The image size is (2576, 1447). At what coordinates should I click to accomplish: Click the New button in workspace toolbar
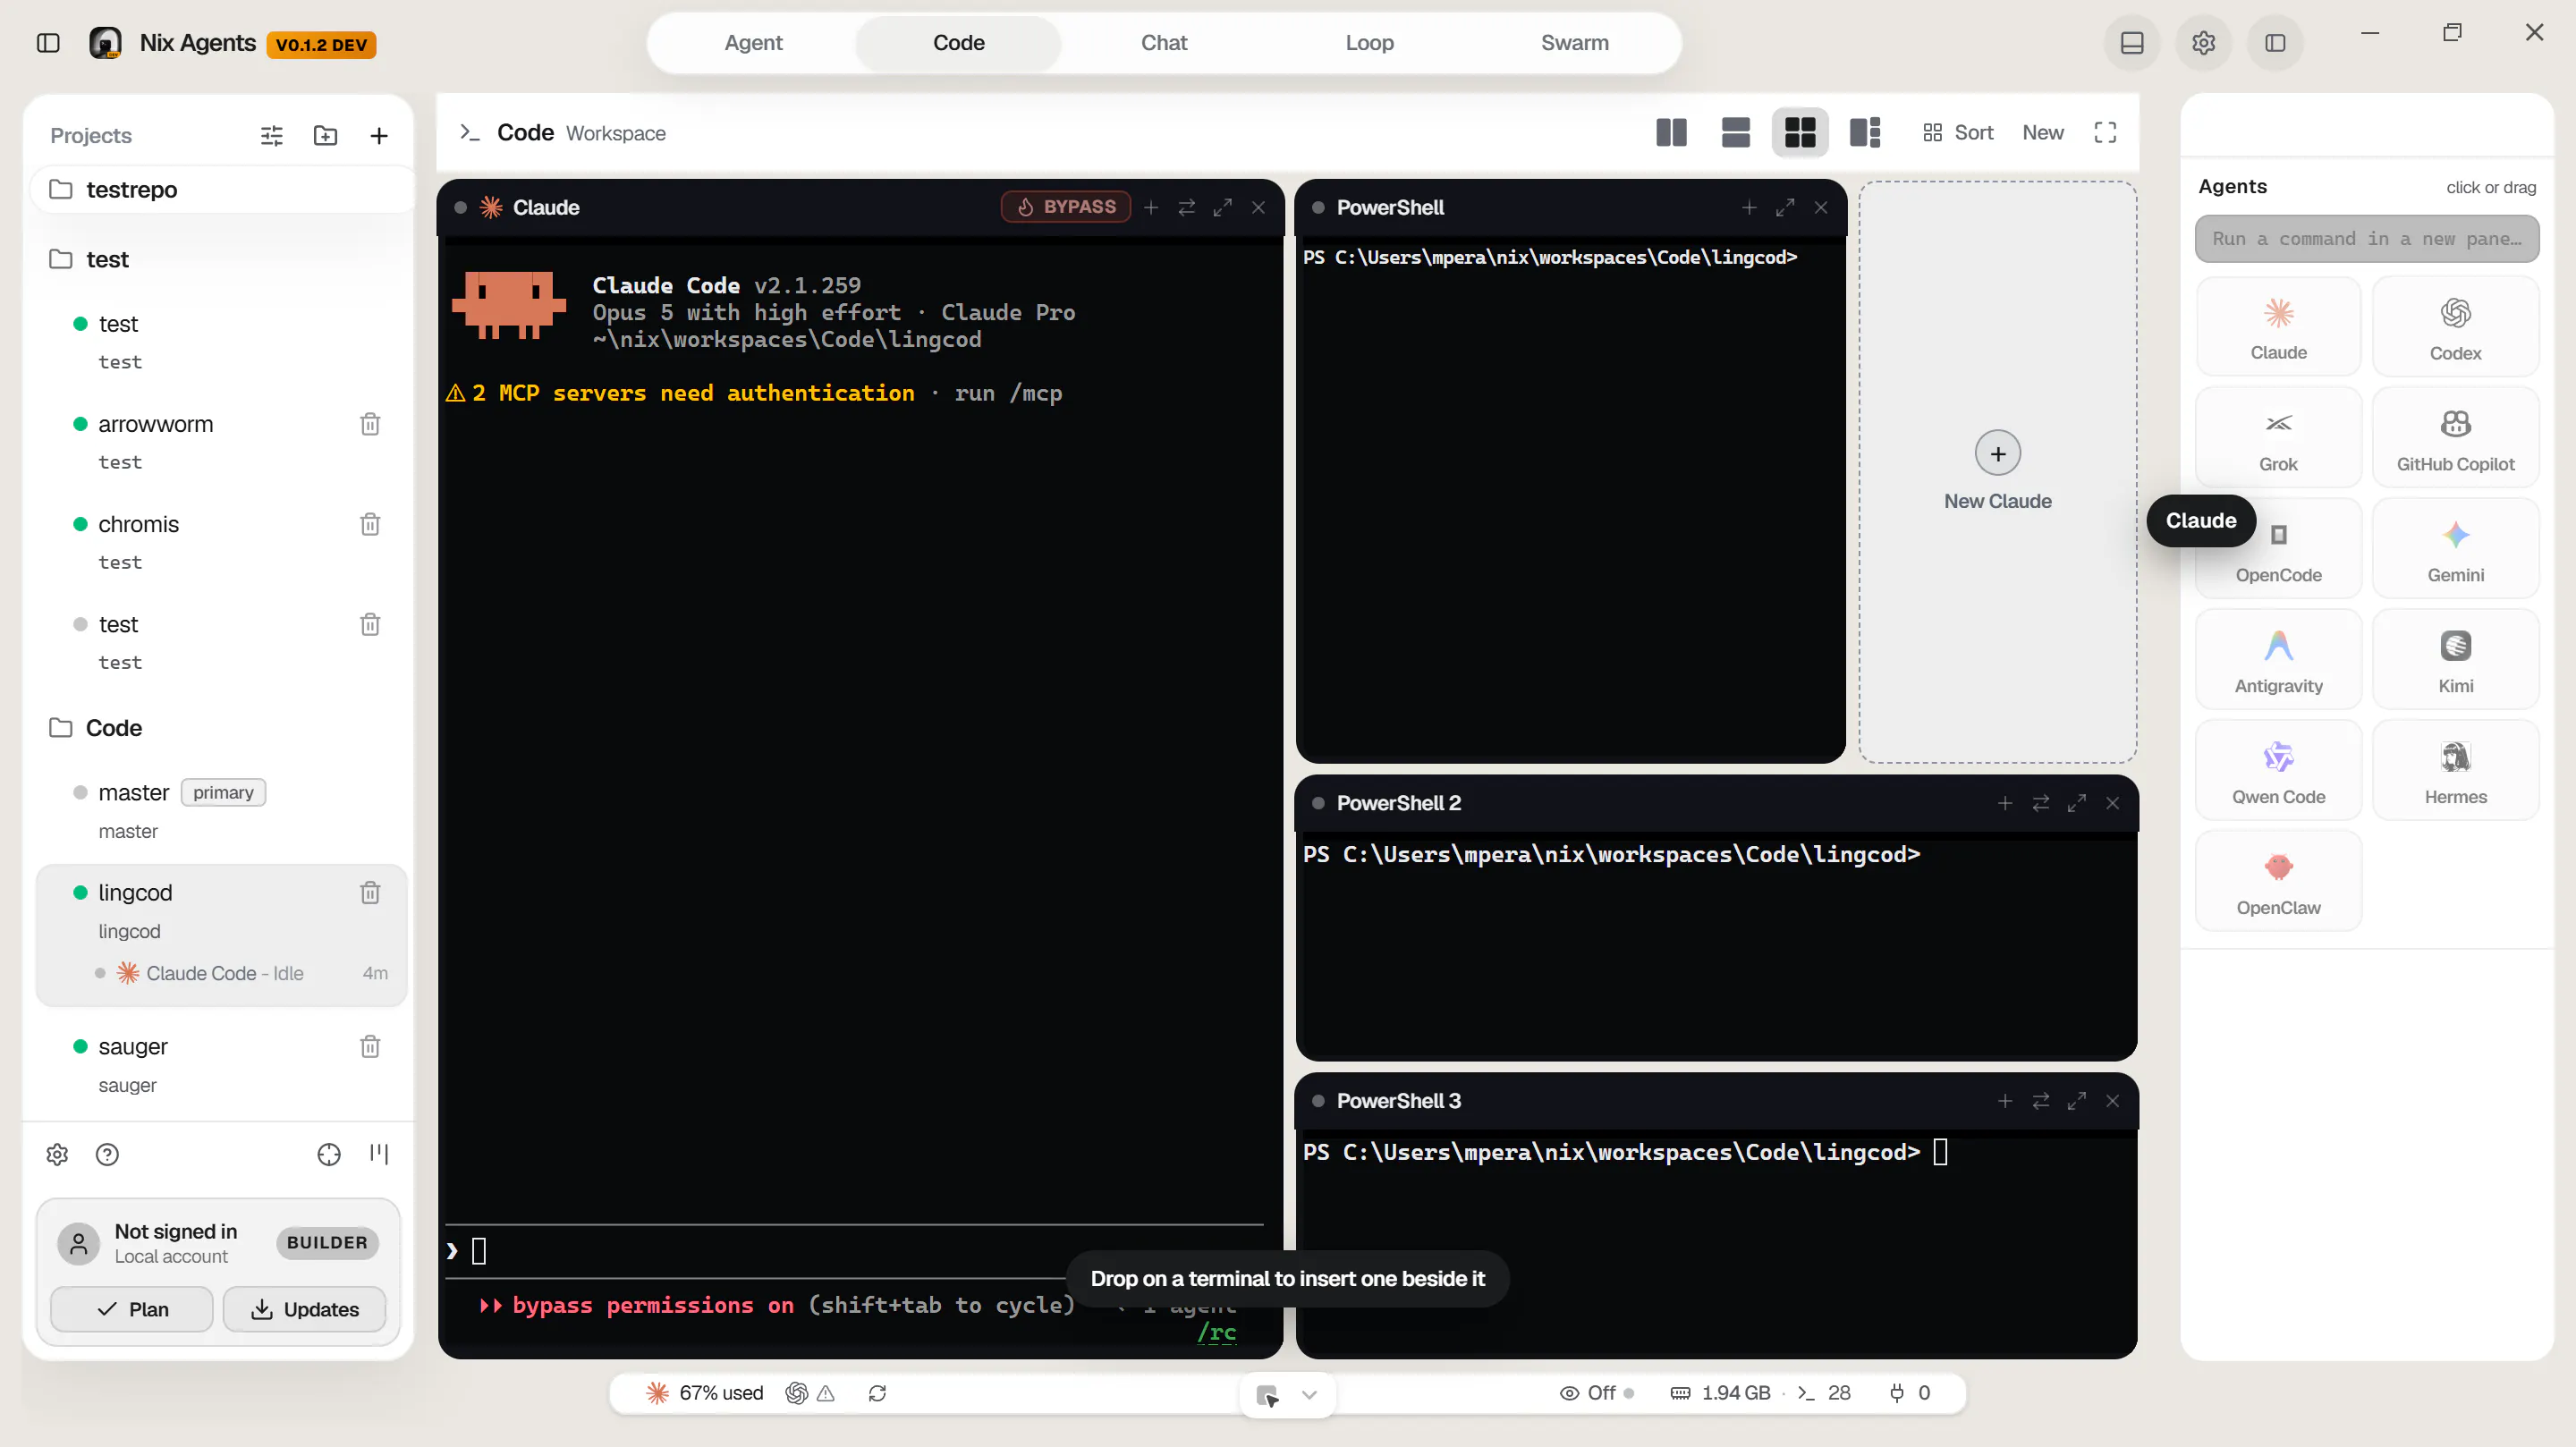pos(2042,133)
